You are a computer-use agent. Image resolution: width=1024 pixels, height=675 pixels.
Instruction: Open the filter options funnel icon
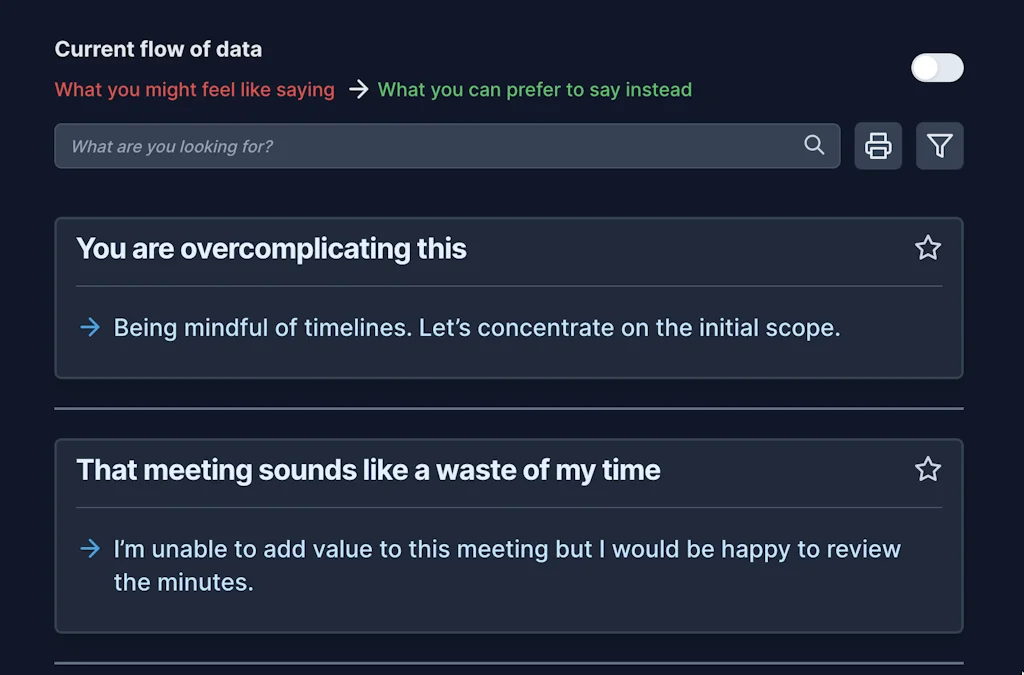tap(939, 146)
